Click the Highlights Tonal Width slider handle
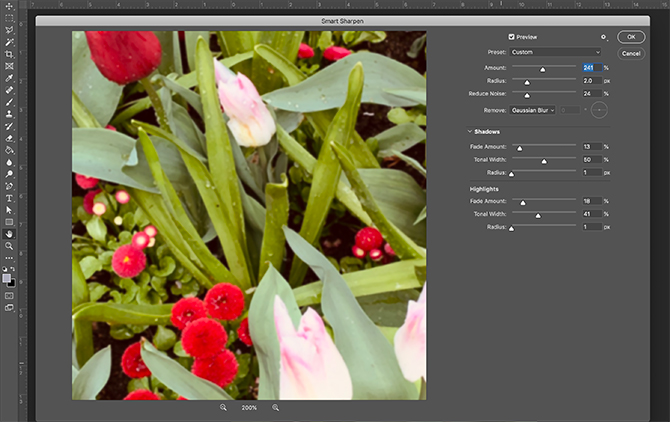670x422 pixels. pos(538,216)
